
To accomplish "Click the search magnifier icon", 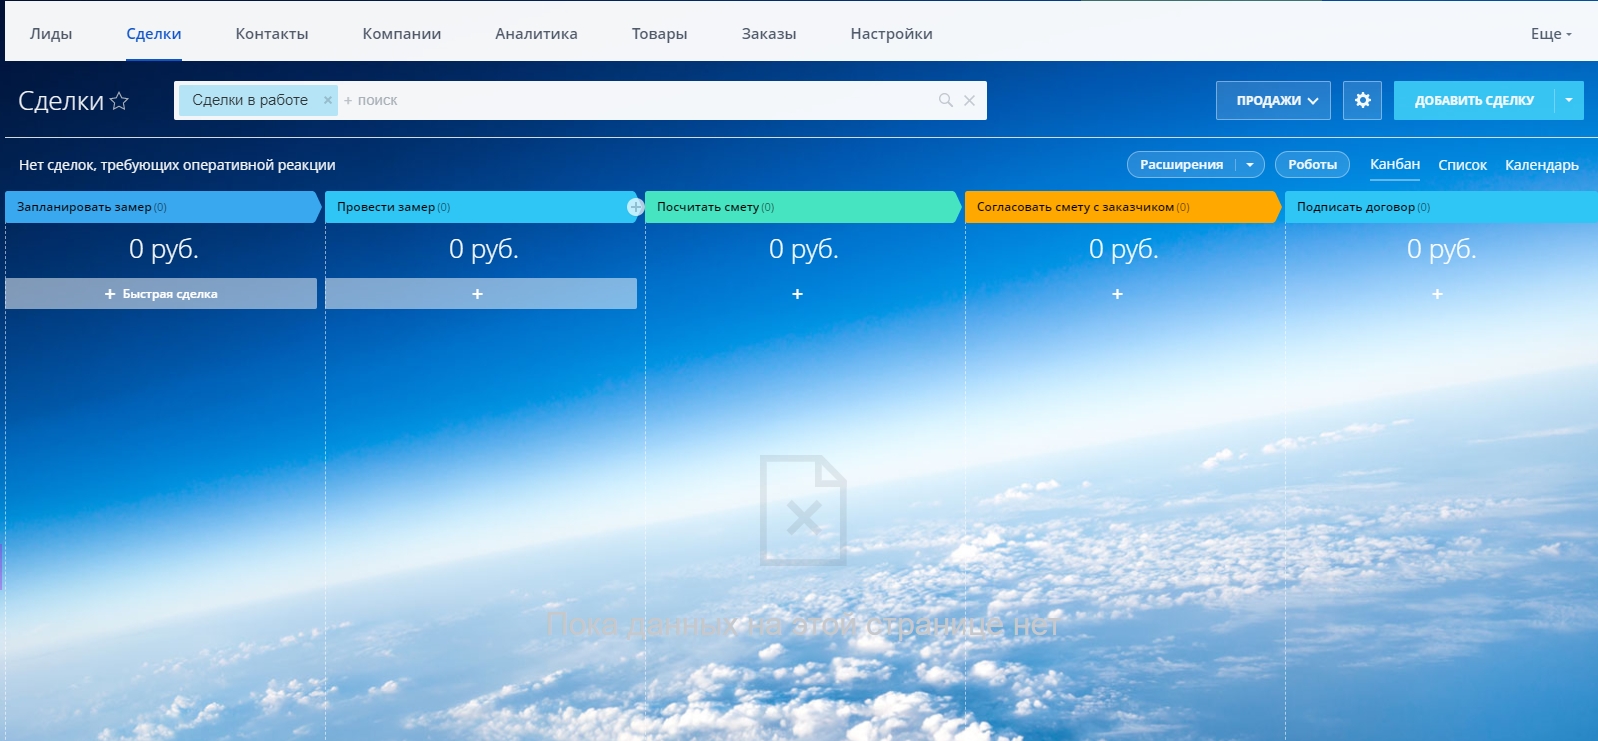I will pos(945,100).
